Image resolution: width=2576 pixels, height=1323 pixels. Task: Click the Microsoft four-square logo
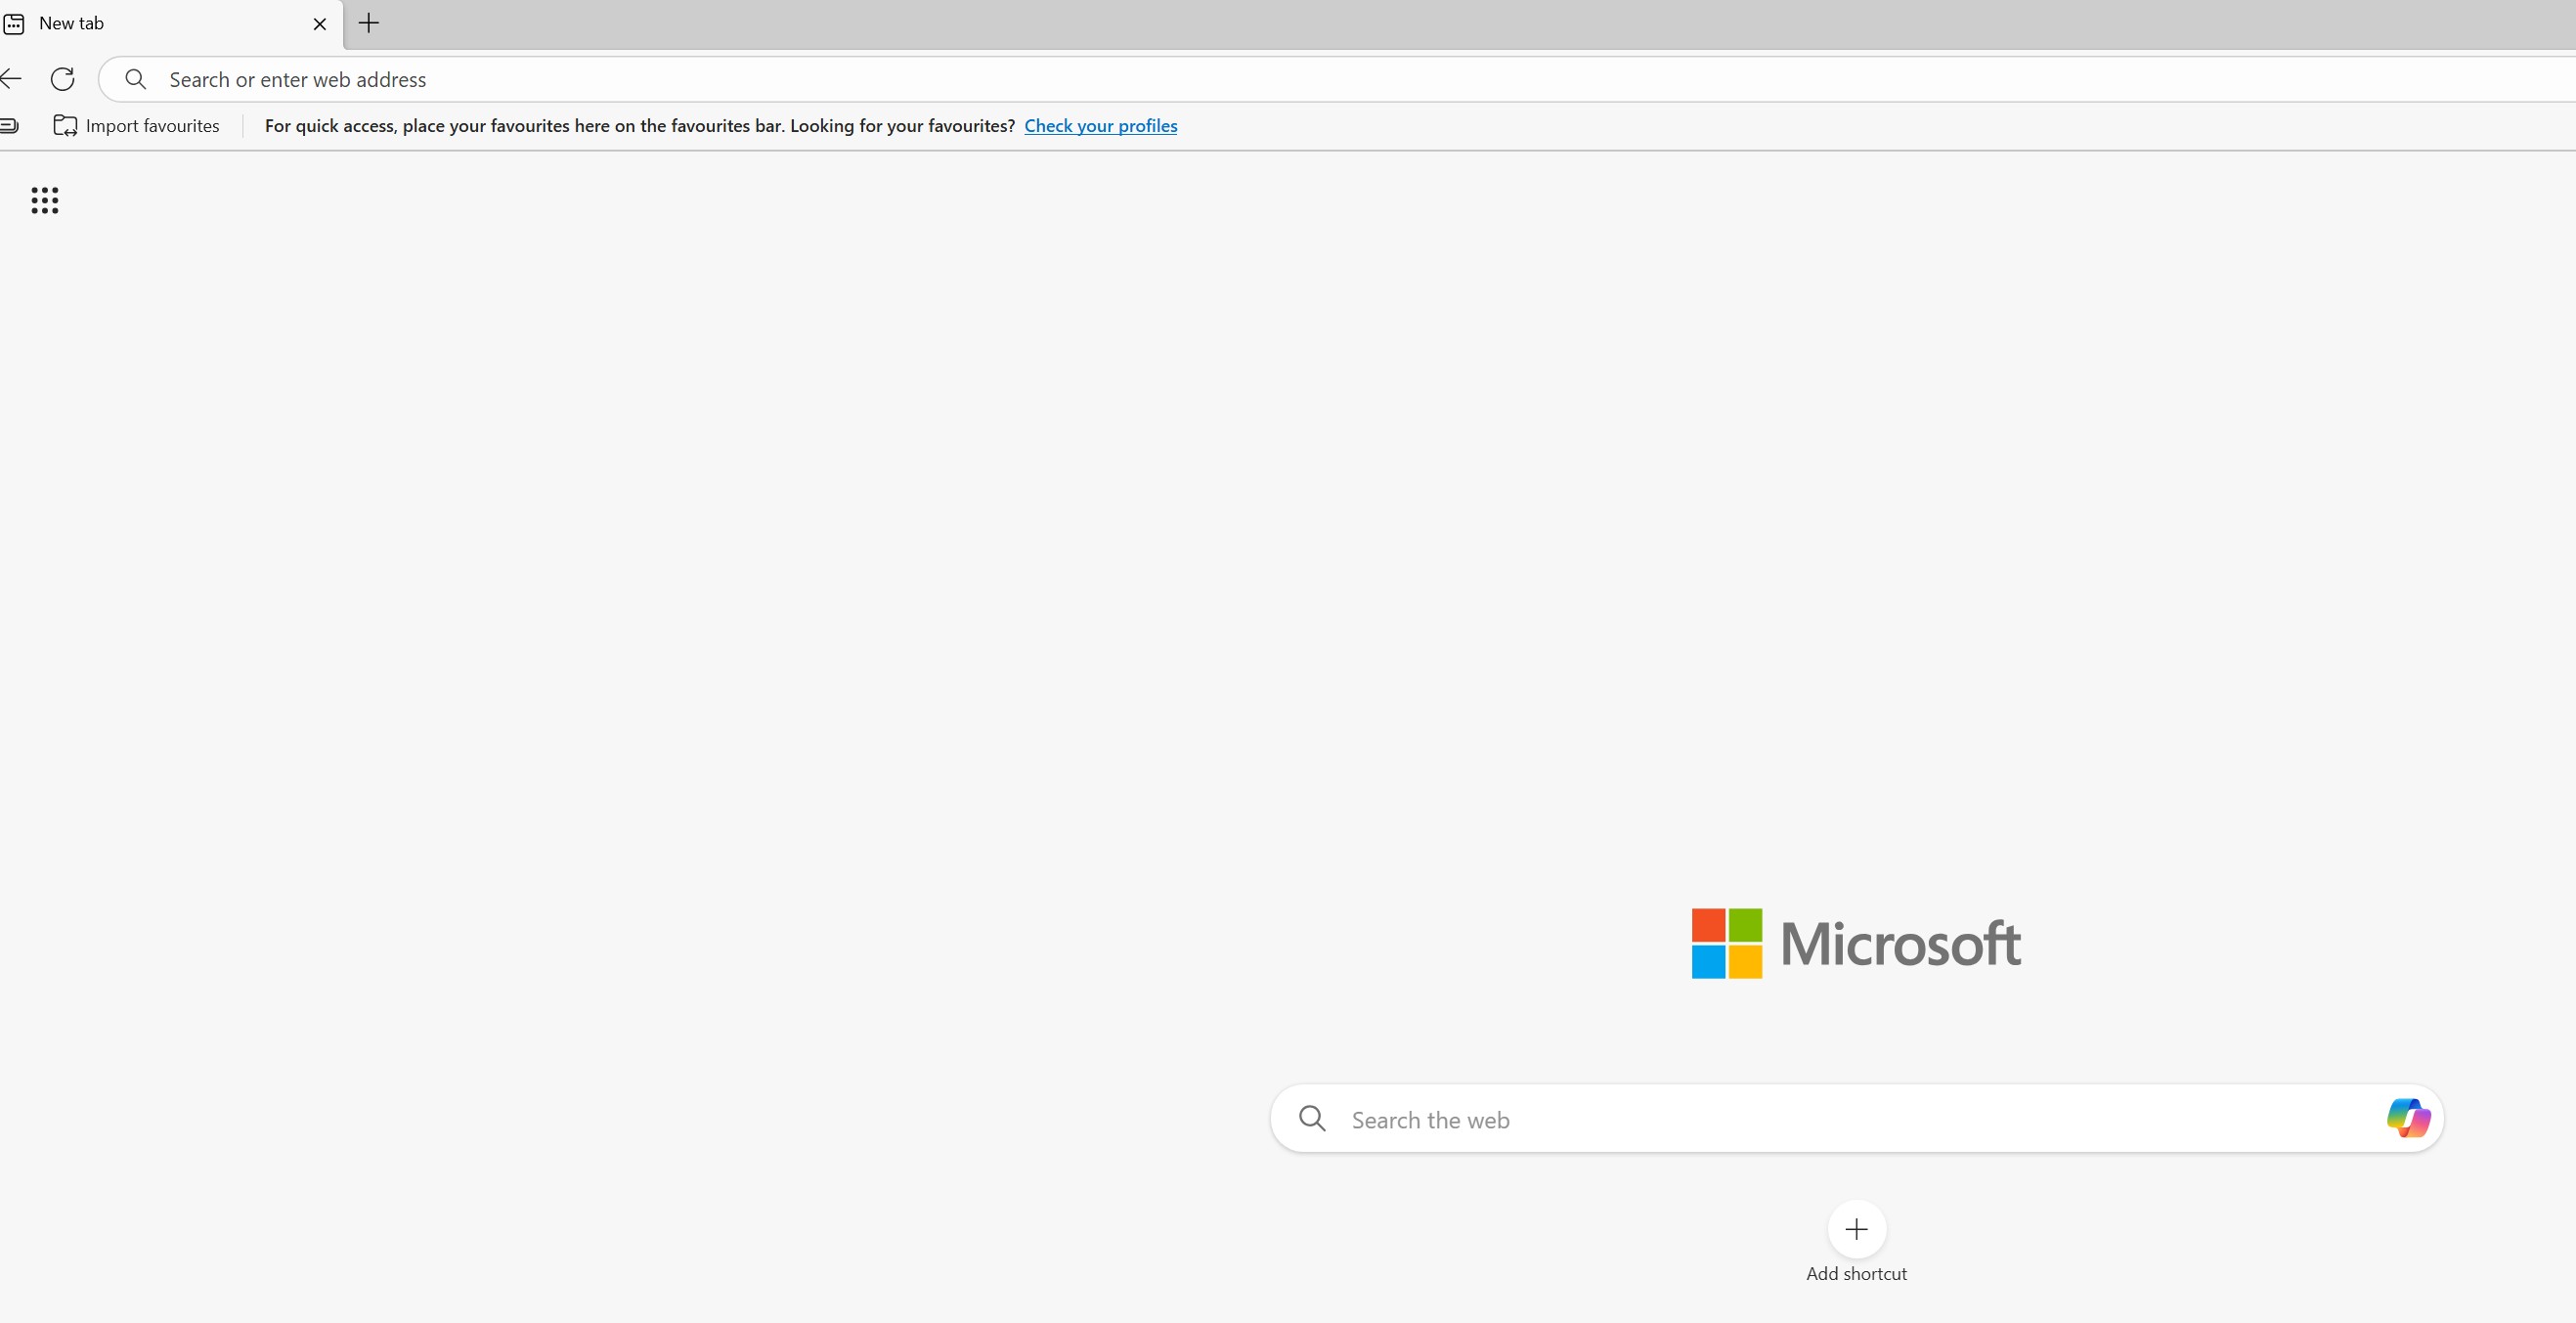click(x=1726, y=943)
